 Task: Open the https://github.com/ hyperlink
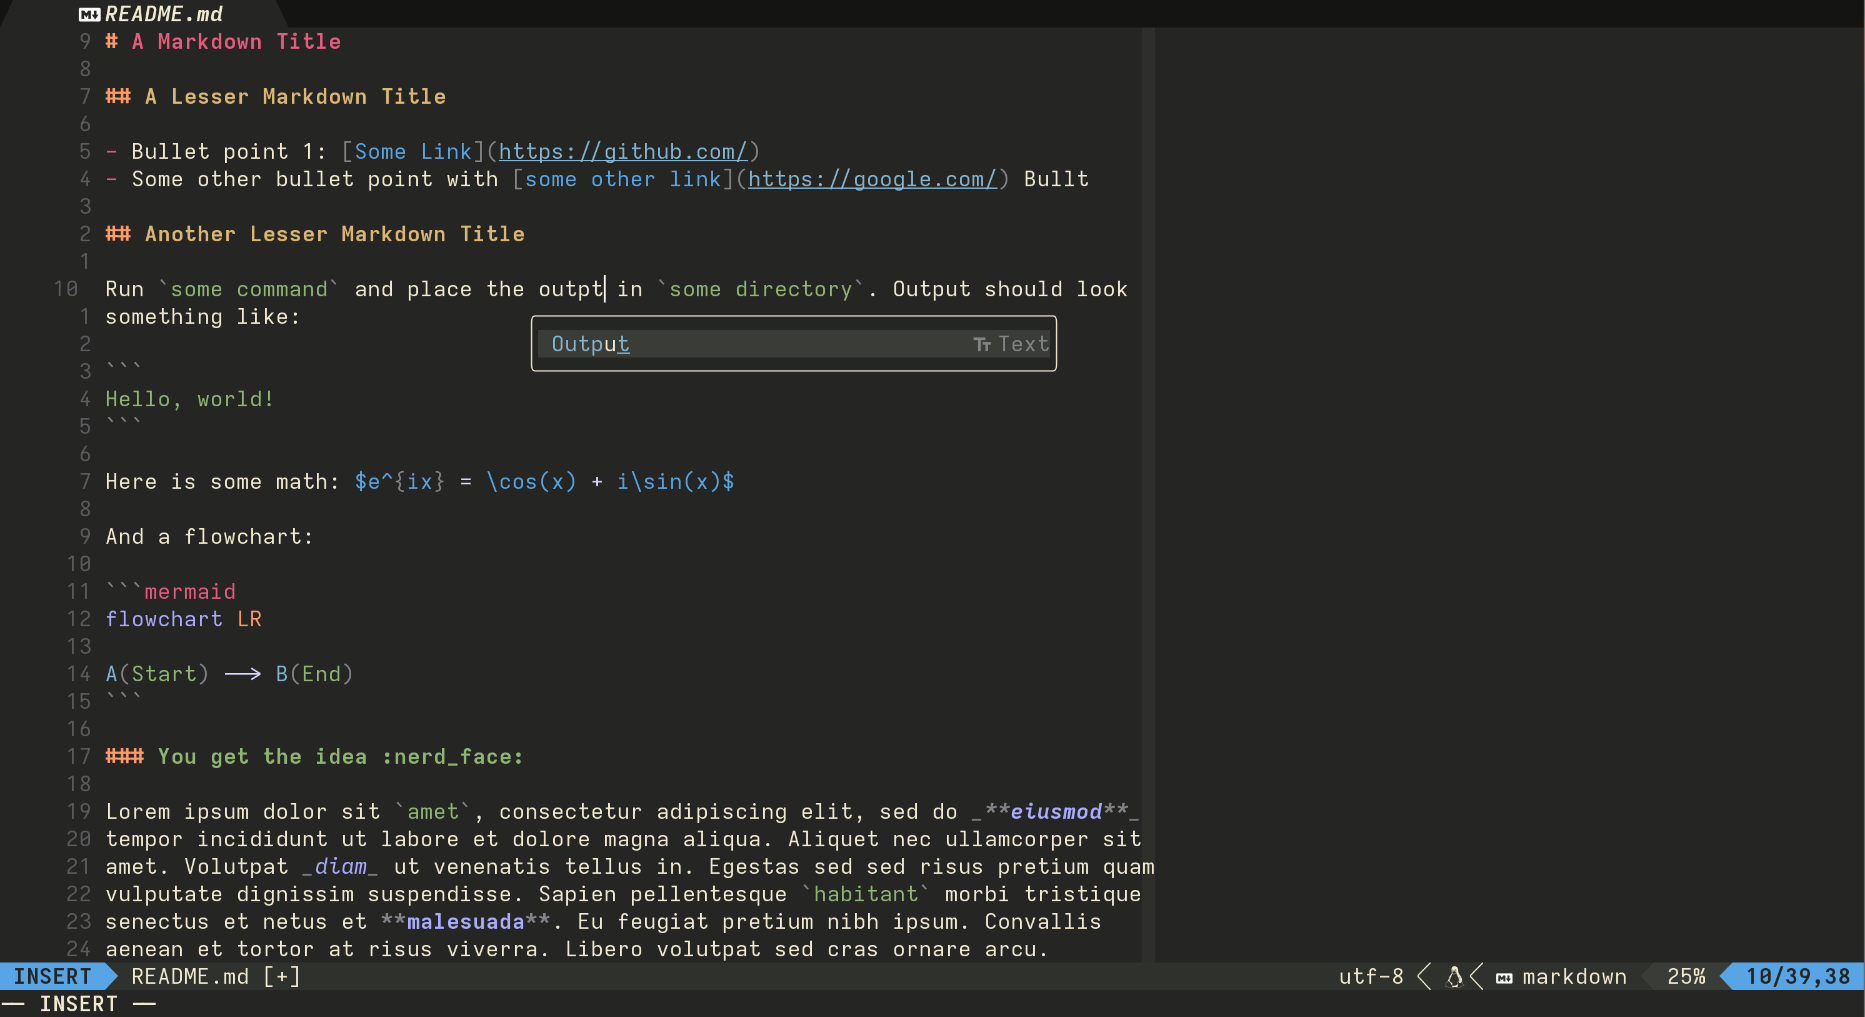point(623,151)
